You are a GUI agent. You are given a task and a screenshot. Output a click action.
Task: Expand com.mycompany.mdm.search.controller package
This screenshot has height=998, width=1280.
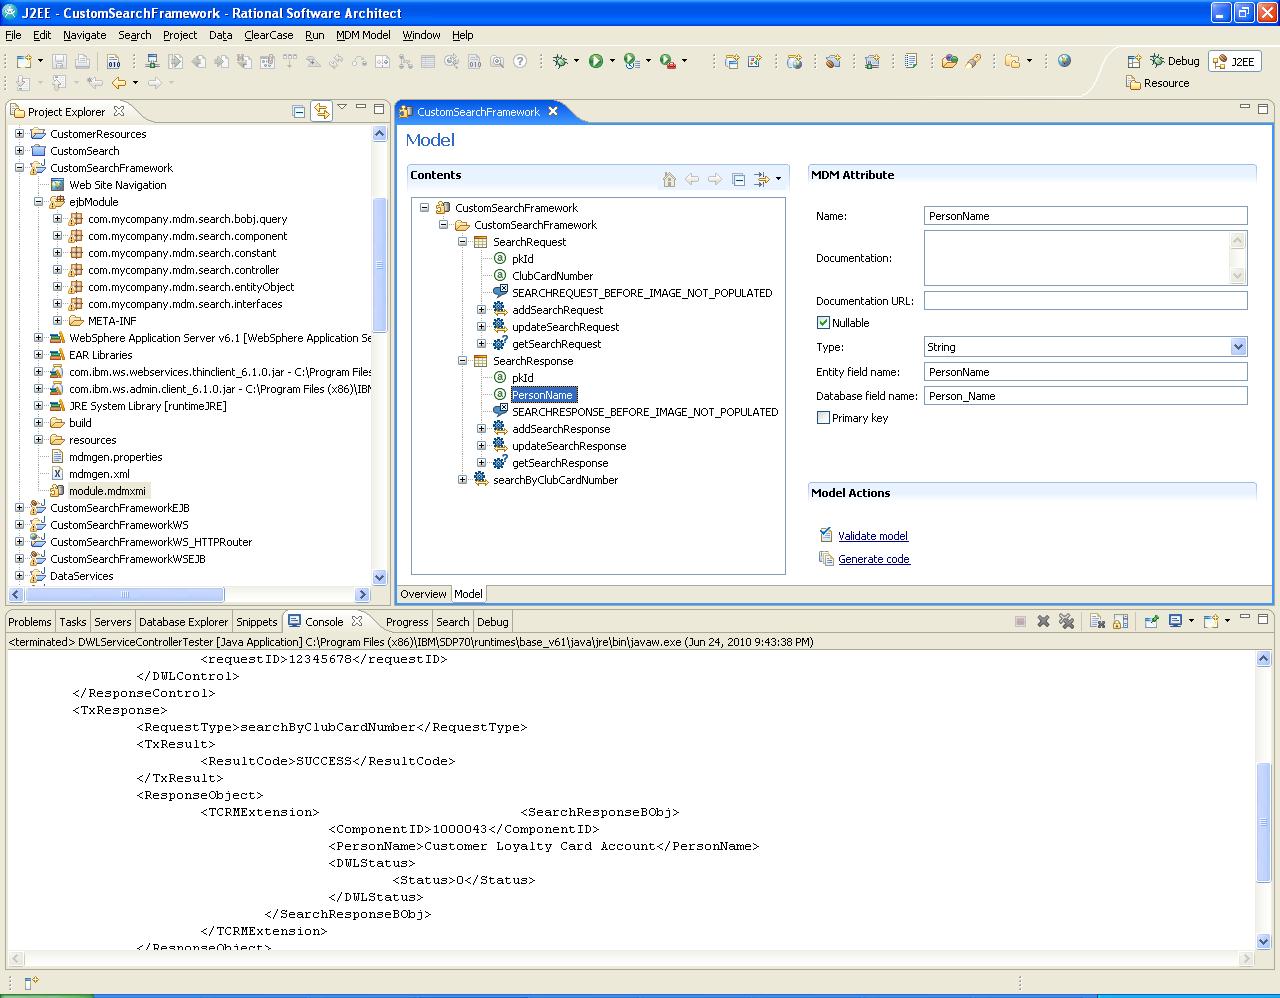pos(57,270)
